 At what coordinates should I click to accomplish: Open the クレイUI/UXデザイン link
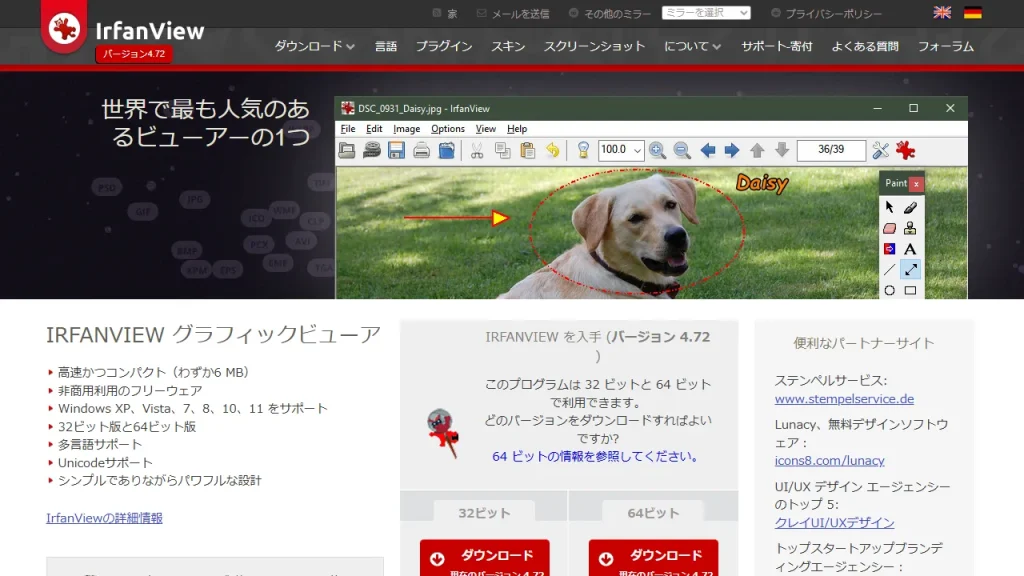[x=835, y=522]
